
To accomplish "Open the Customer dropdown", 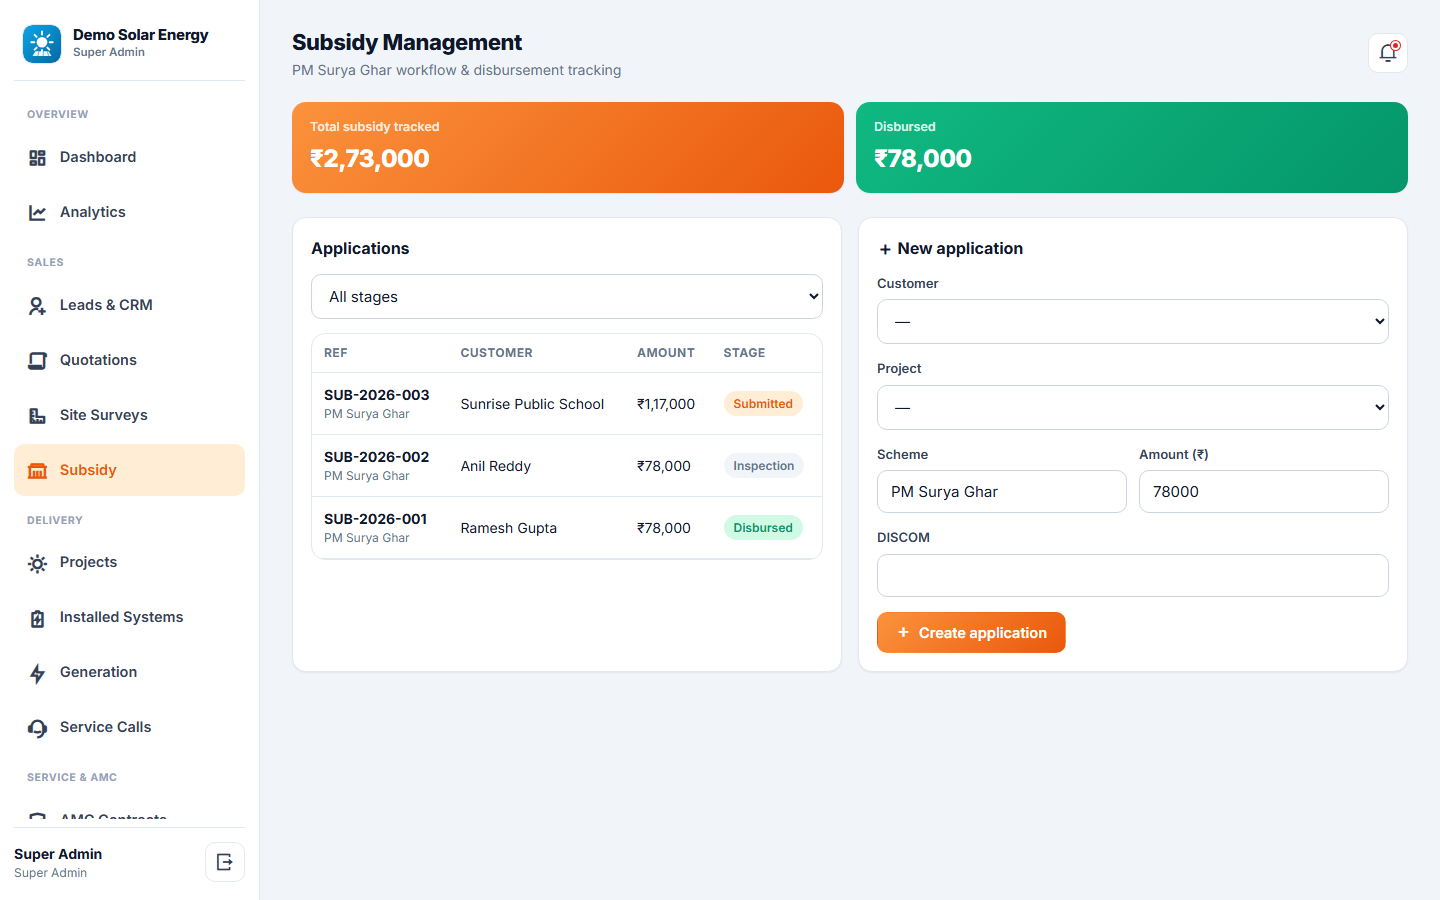I will (x=1133, y=322).
